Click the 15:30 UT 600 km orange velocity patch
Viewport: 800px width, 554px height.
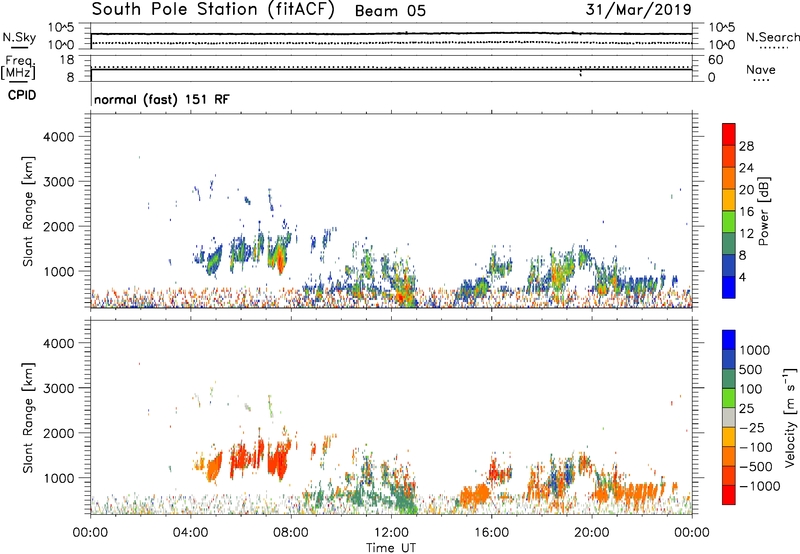[x=476, y=494]
